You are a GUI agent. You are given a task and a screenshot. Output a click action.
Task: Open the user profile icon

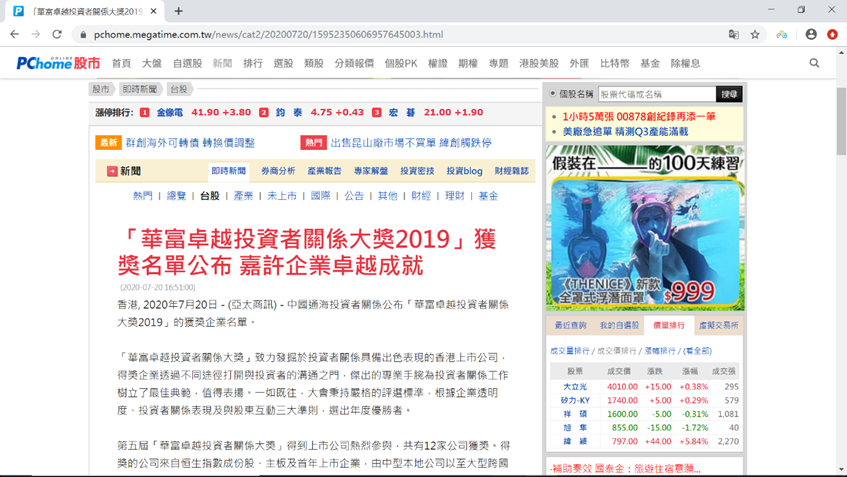coord(811,34)
